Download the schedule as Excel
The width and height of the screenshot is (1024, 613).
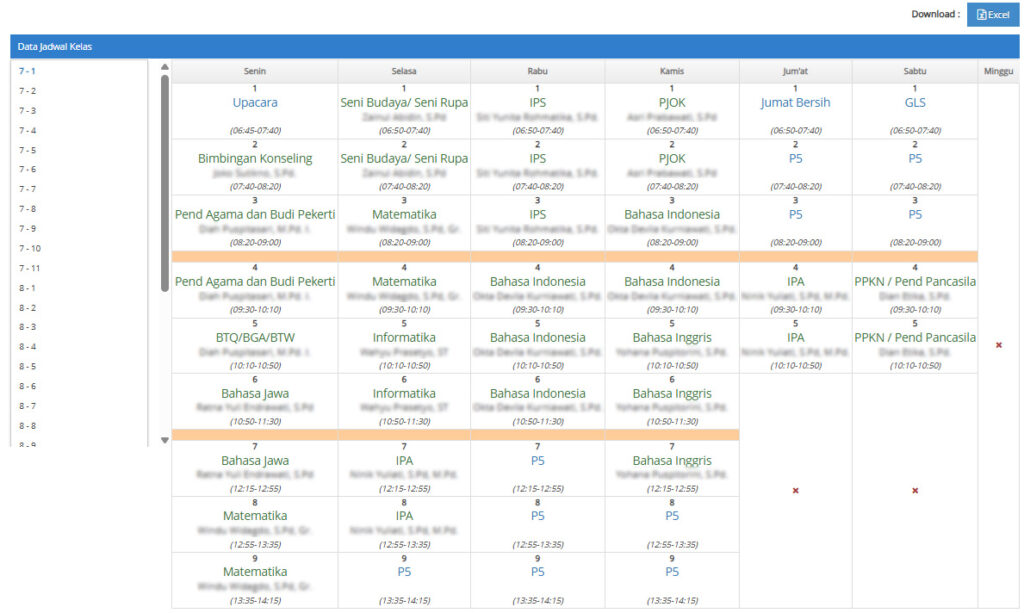[993, 14]
